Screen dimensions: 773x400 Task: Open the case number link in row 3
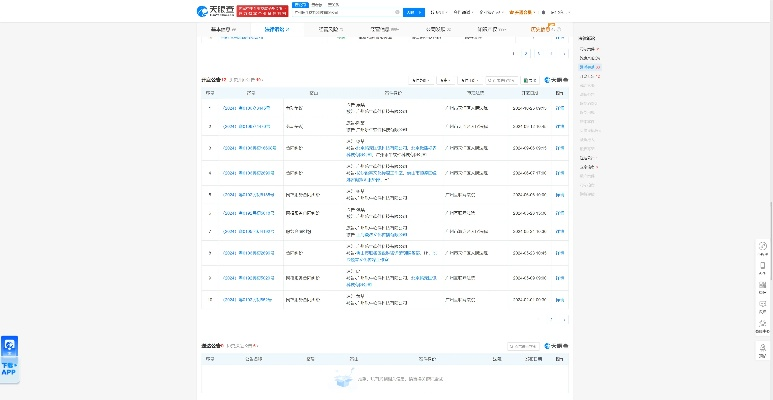249,148
